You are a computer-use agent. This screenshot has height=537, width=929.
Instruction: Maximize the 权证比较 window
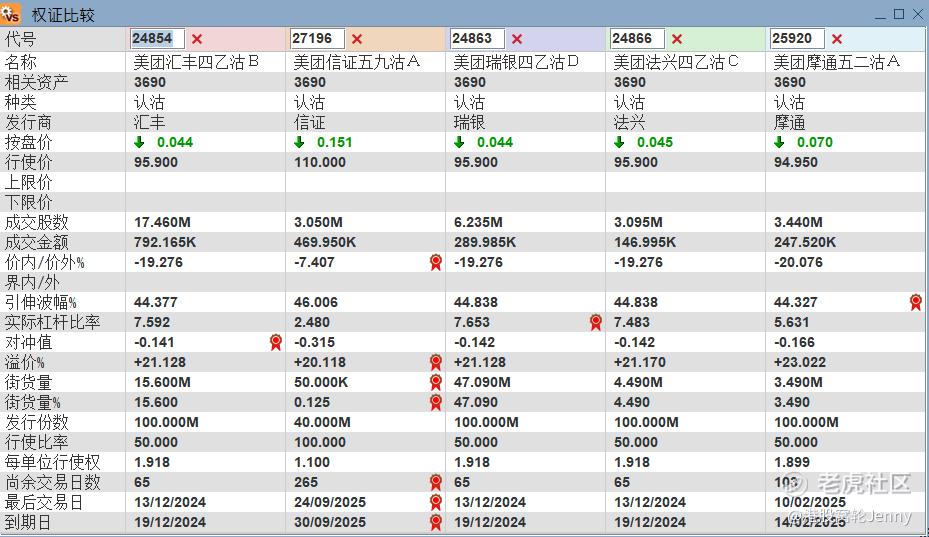[x=899, y=14]
